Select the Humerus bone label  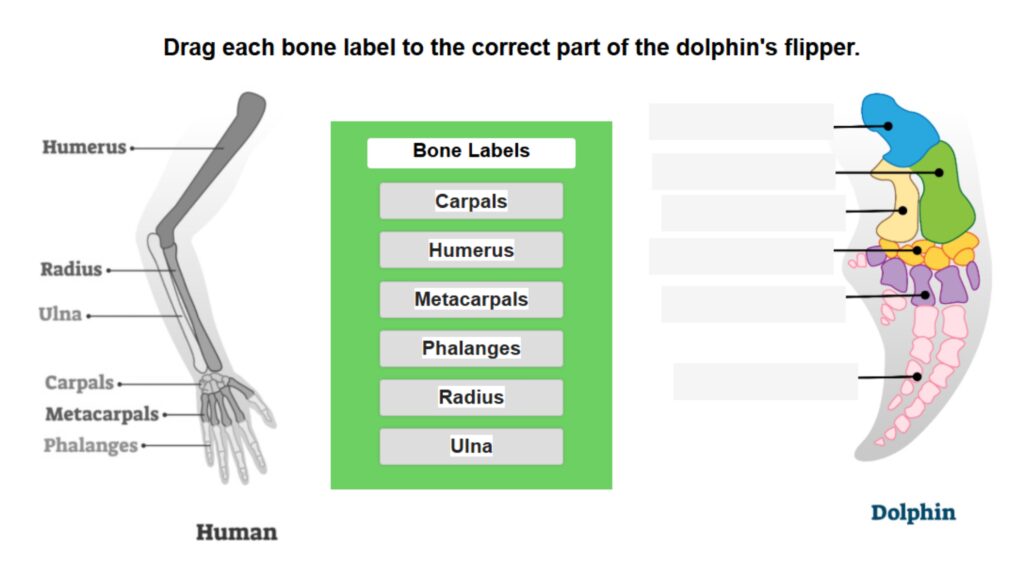coord(470,250)
